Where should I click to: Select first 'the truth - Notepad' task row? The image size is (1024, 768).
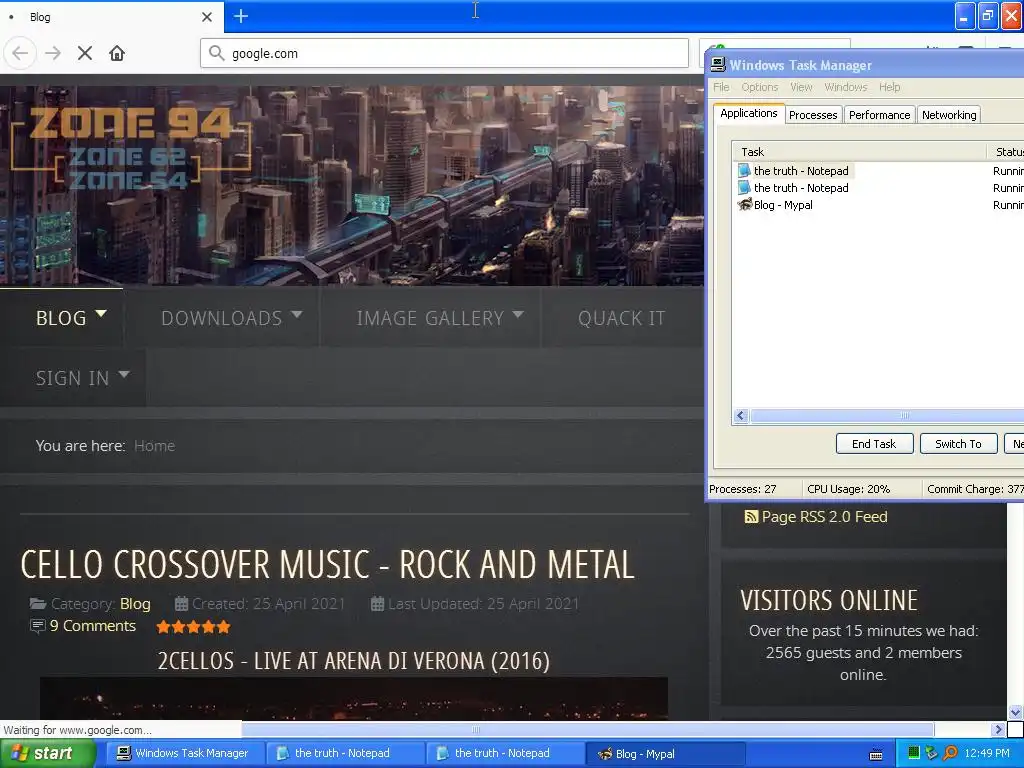coord(801,170)
